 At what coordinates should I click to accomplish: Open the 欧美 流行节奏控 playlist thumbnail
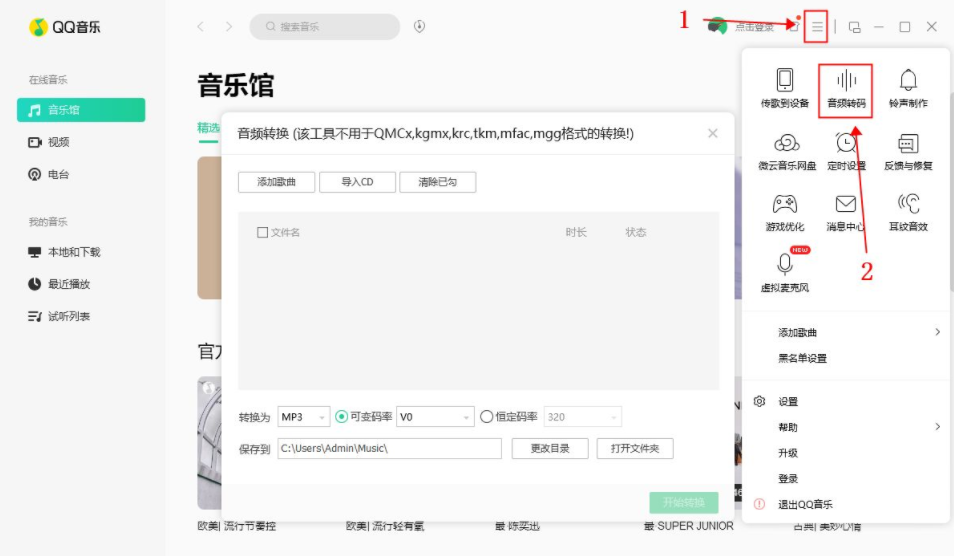pos(209,443)
